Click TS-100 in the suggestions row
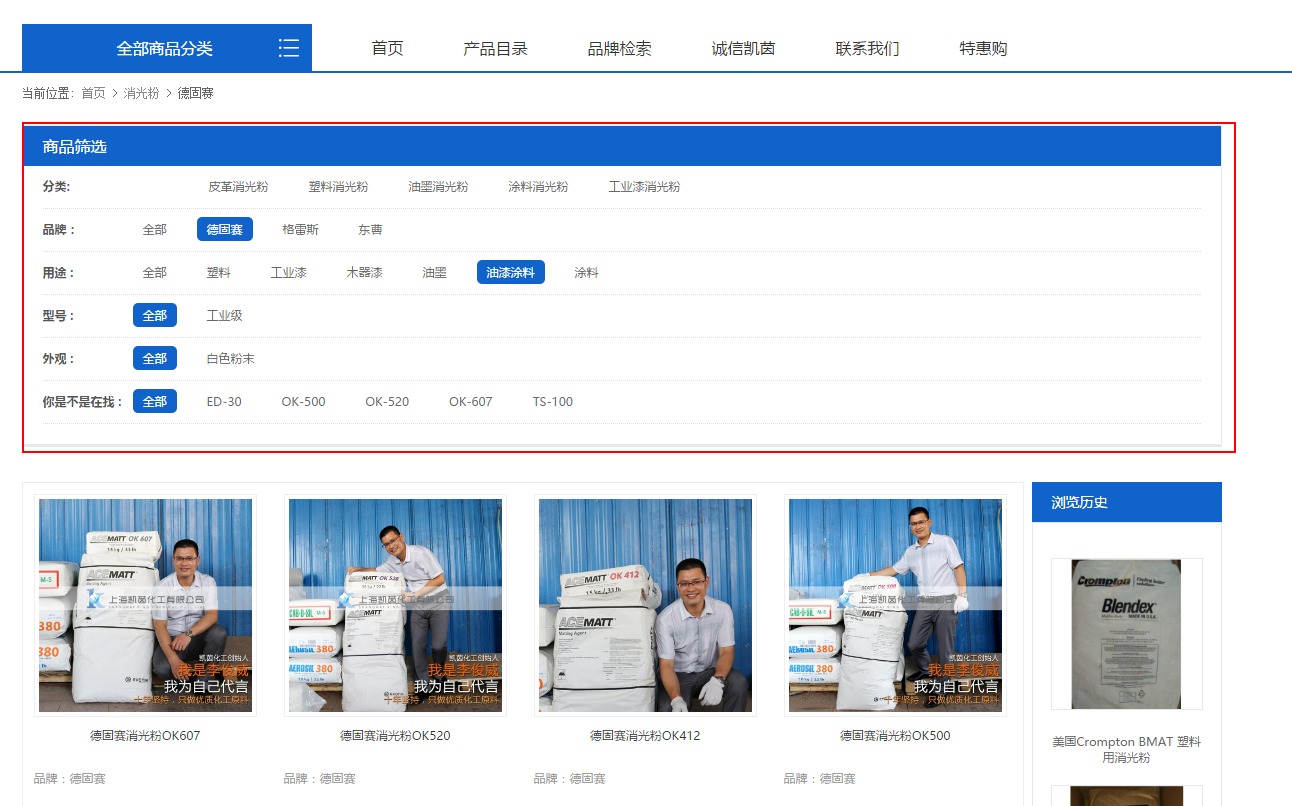 552,402
